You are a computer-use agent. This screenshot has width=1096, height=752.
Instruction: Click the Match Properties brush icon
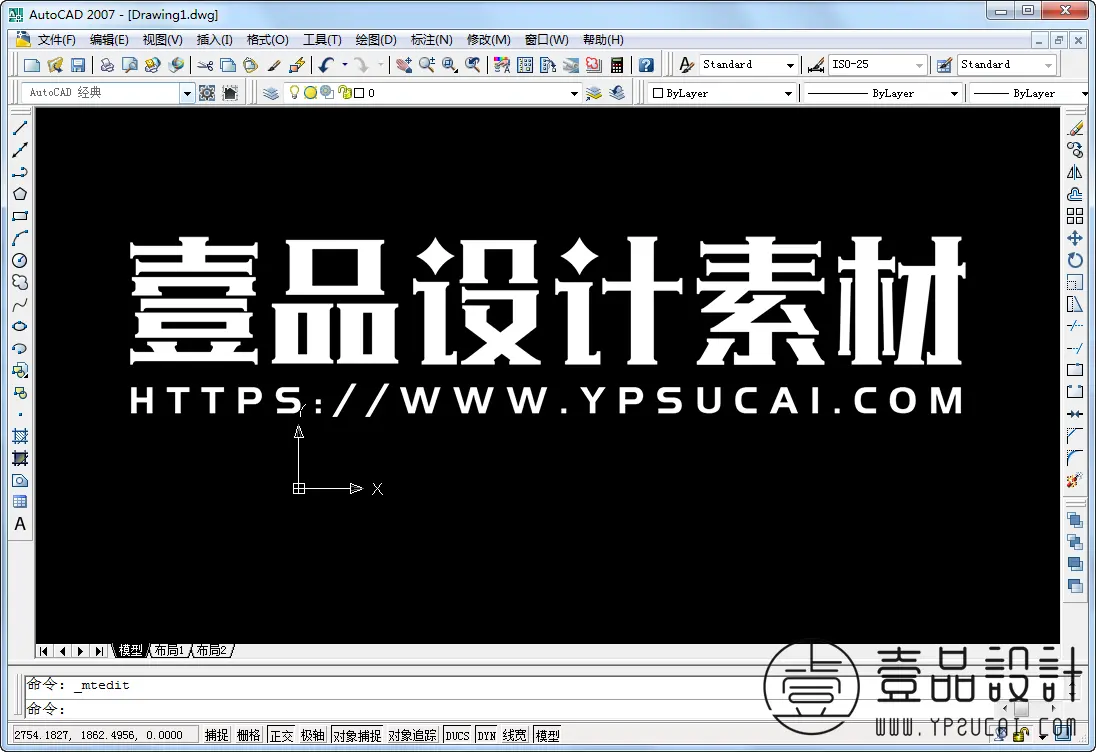coord(273,65)
